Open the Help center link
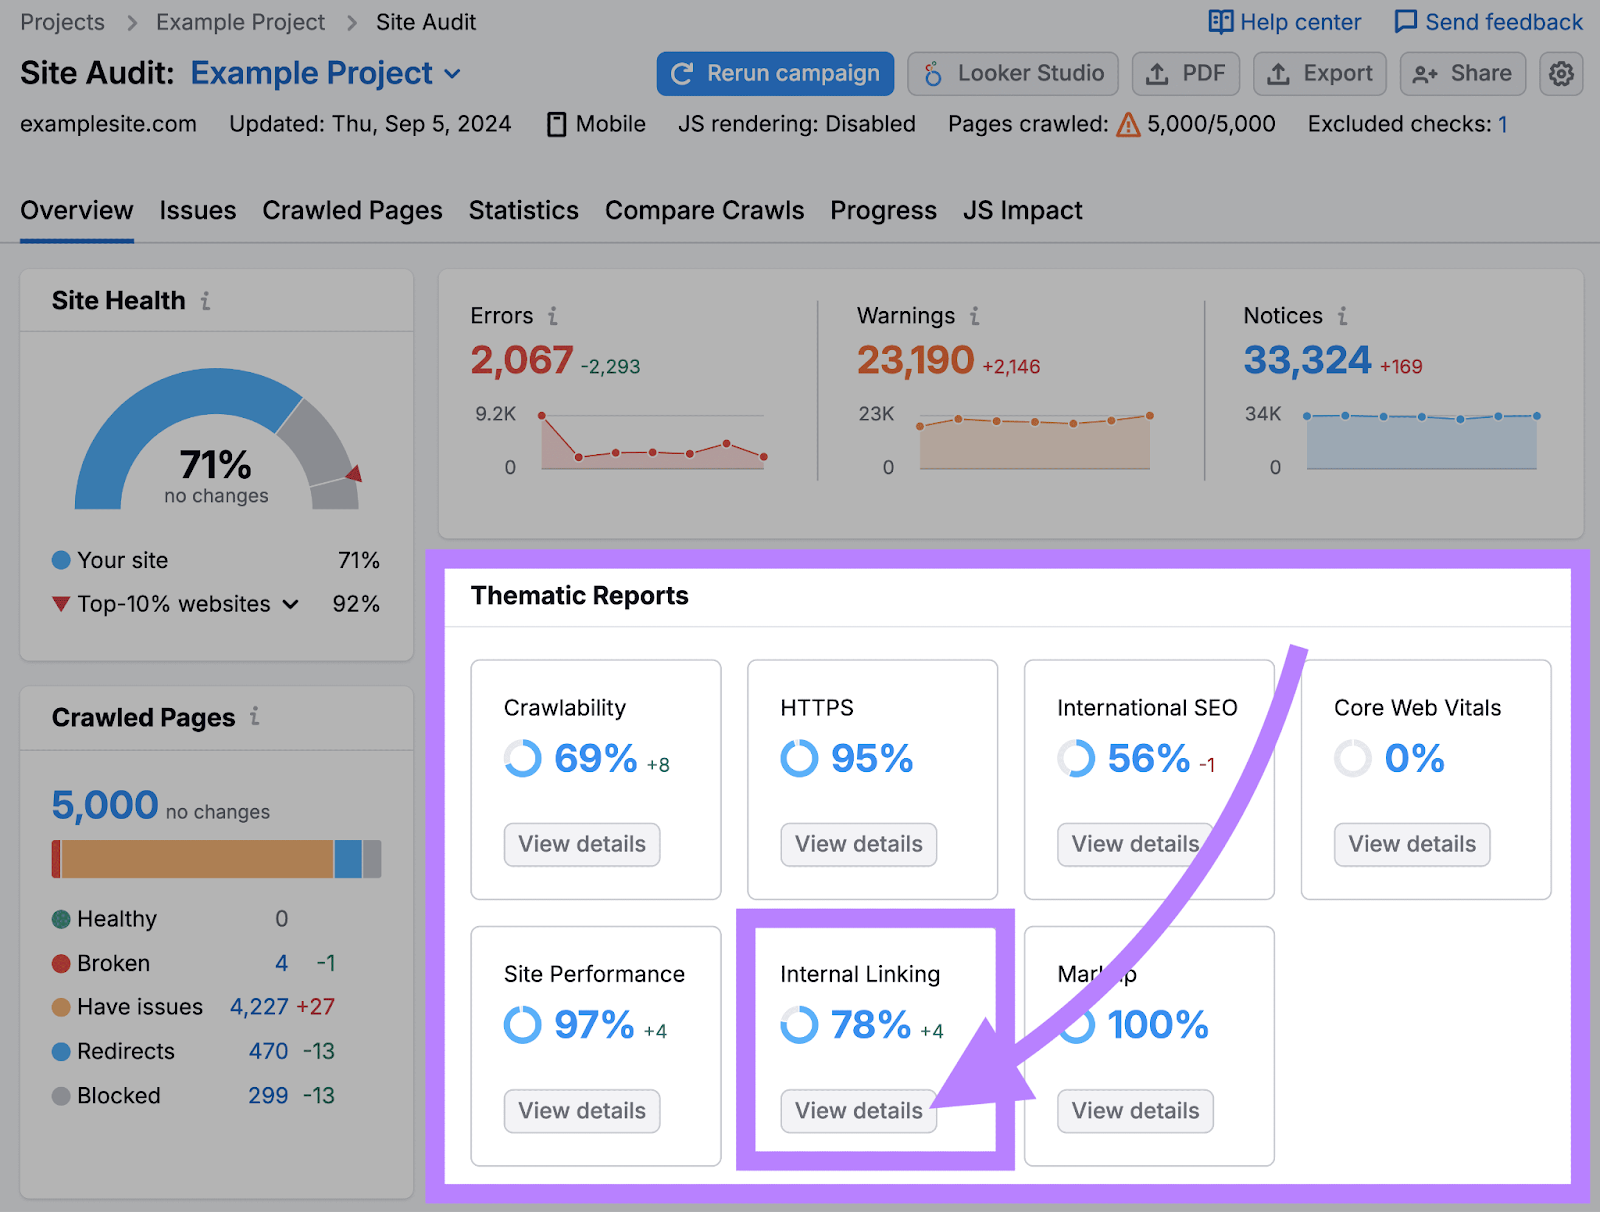 1285,22
